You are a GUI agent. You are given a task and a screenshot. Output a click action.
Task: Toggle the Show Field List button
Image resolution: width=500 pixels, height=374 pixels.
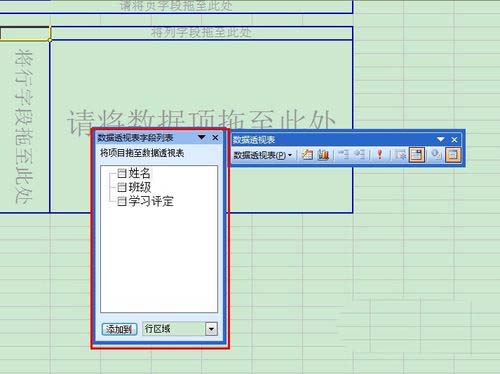pos(453,155)
